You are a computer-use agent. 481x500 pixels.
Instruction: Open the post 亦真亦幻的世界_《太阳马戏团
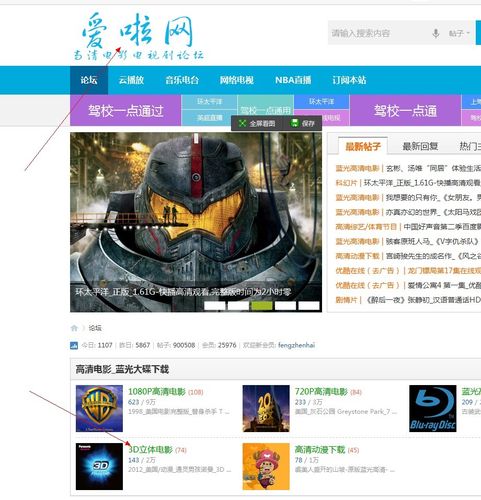(433, 212)
